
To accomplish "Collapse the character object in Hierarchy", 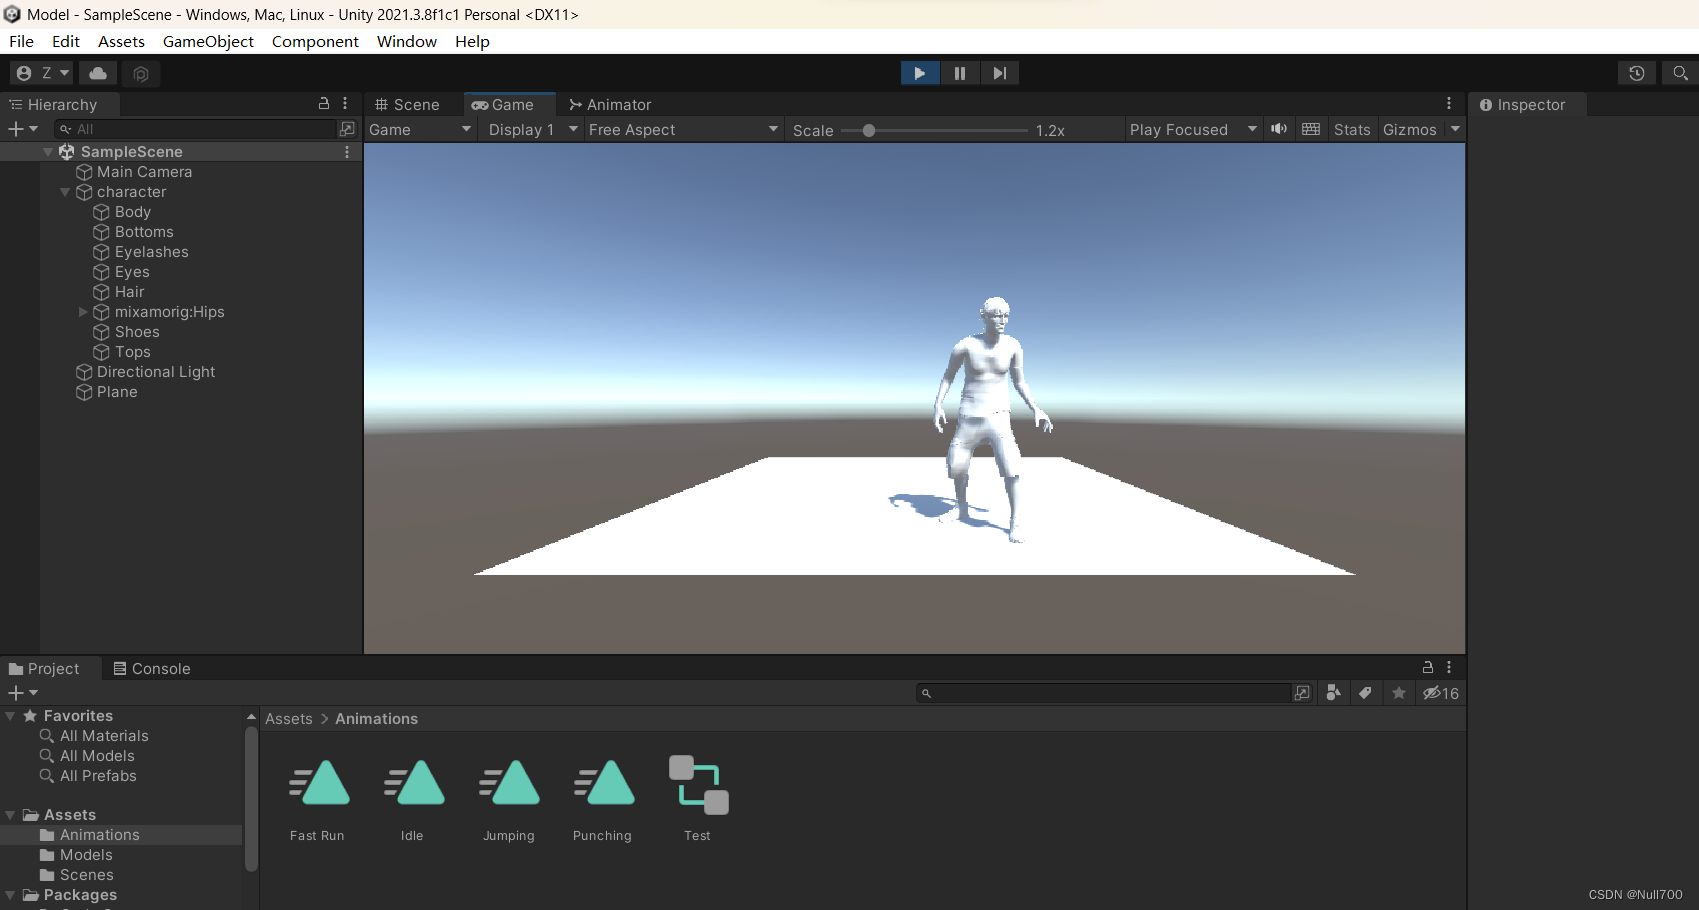I will 64,192.
